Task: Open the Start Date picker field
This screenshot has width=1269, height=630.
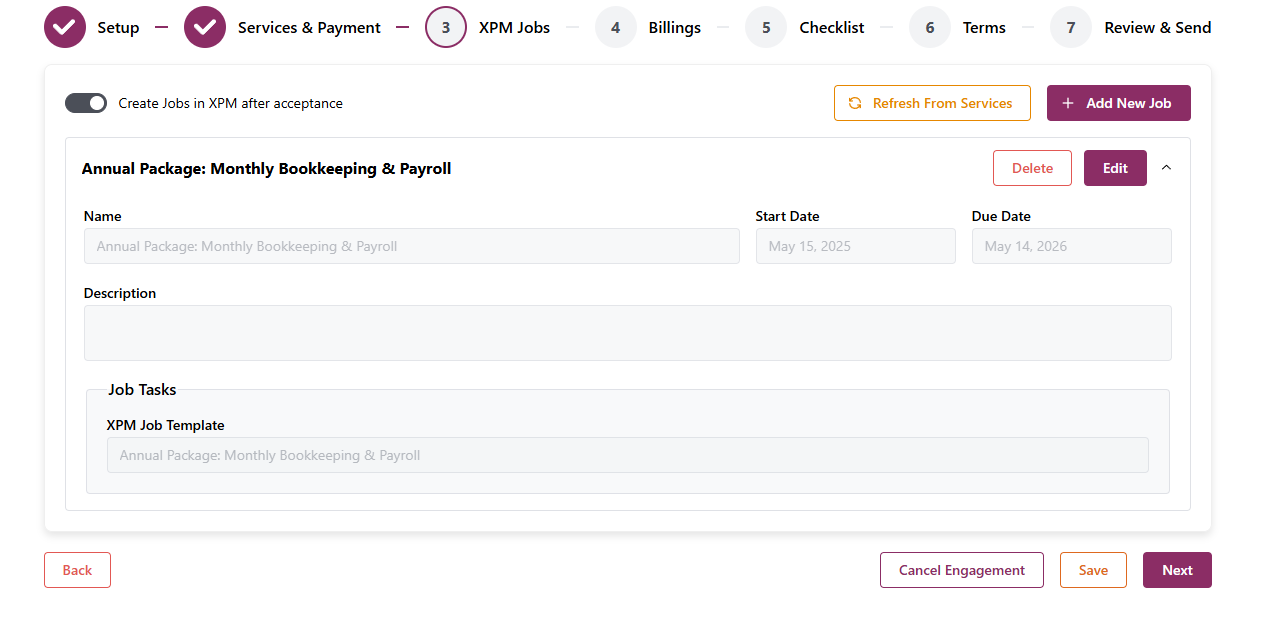Action: [x=855, y=246]
